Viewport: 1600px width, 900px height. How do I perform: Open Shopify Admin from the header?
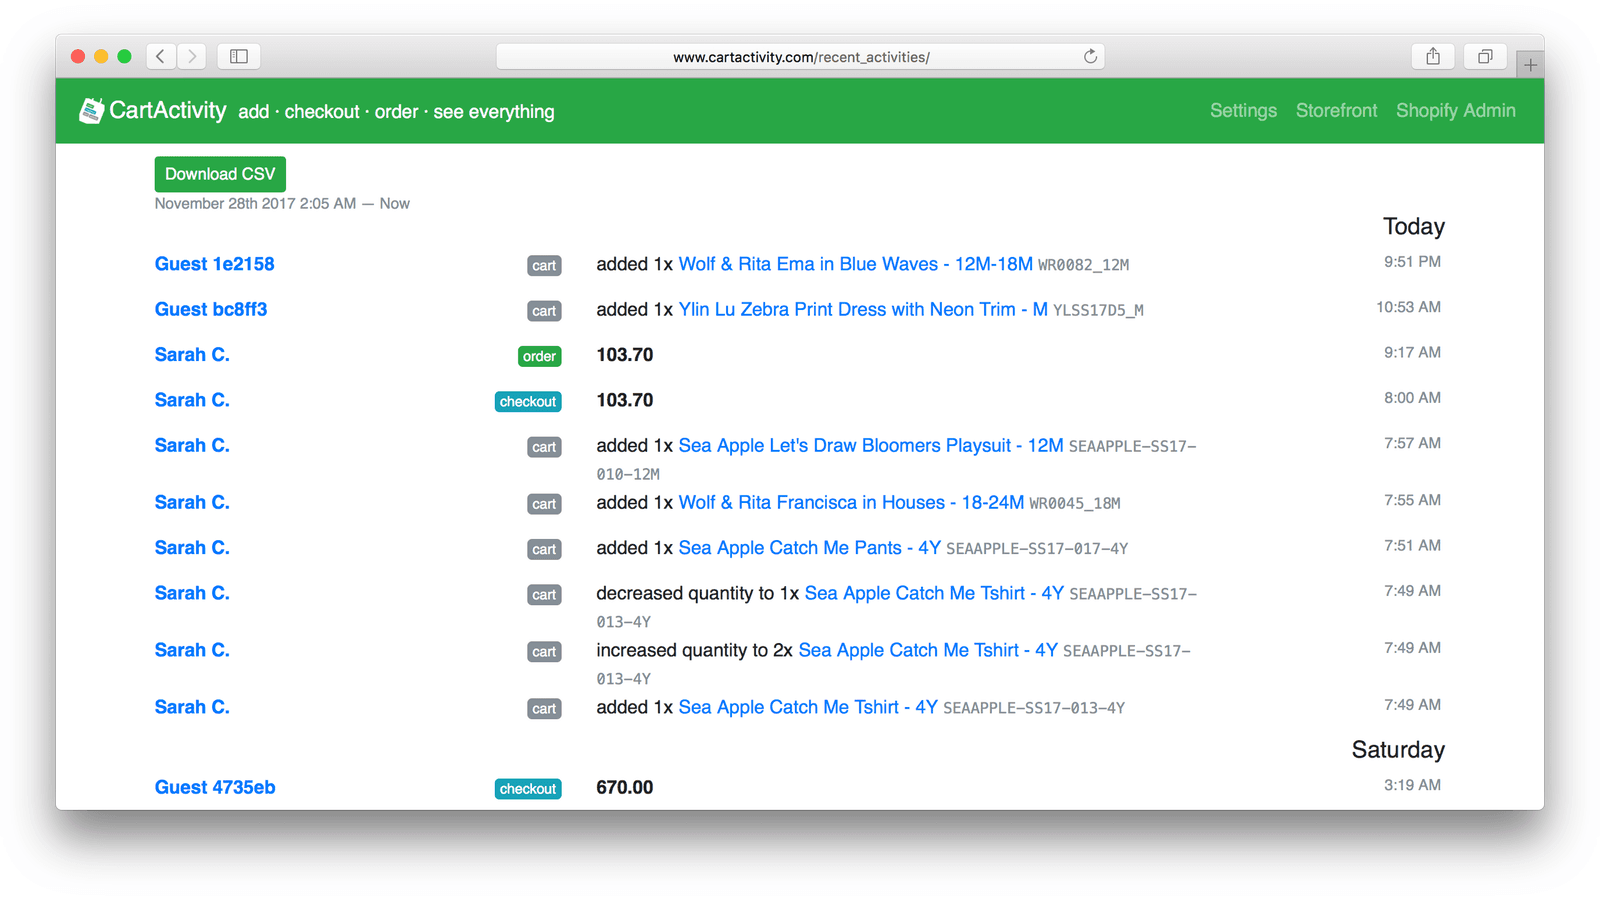point(1456,111)
